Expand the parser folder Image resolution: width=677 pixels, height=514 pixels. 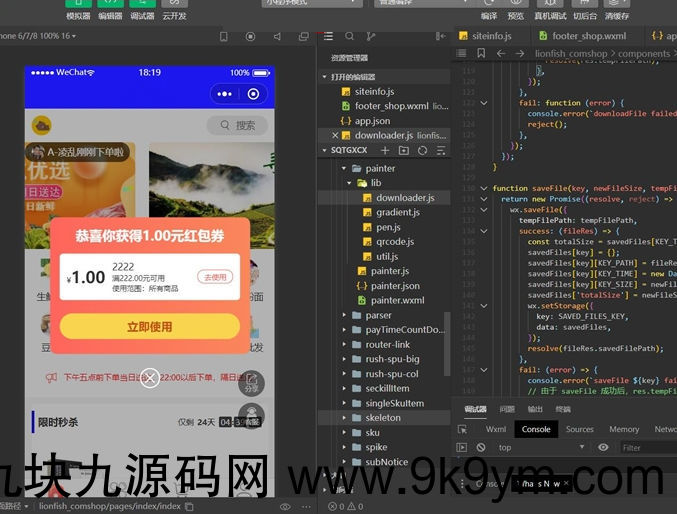(344, 314)
